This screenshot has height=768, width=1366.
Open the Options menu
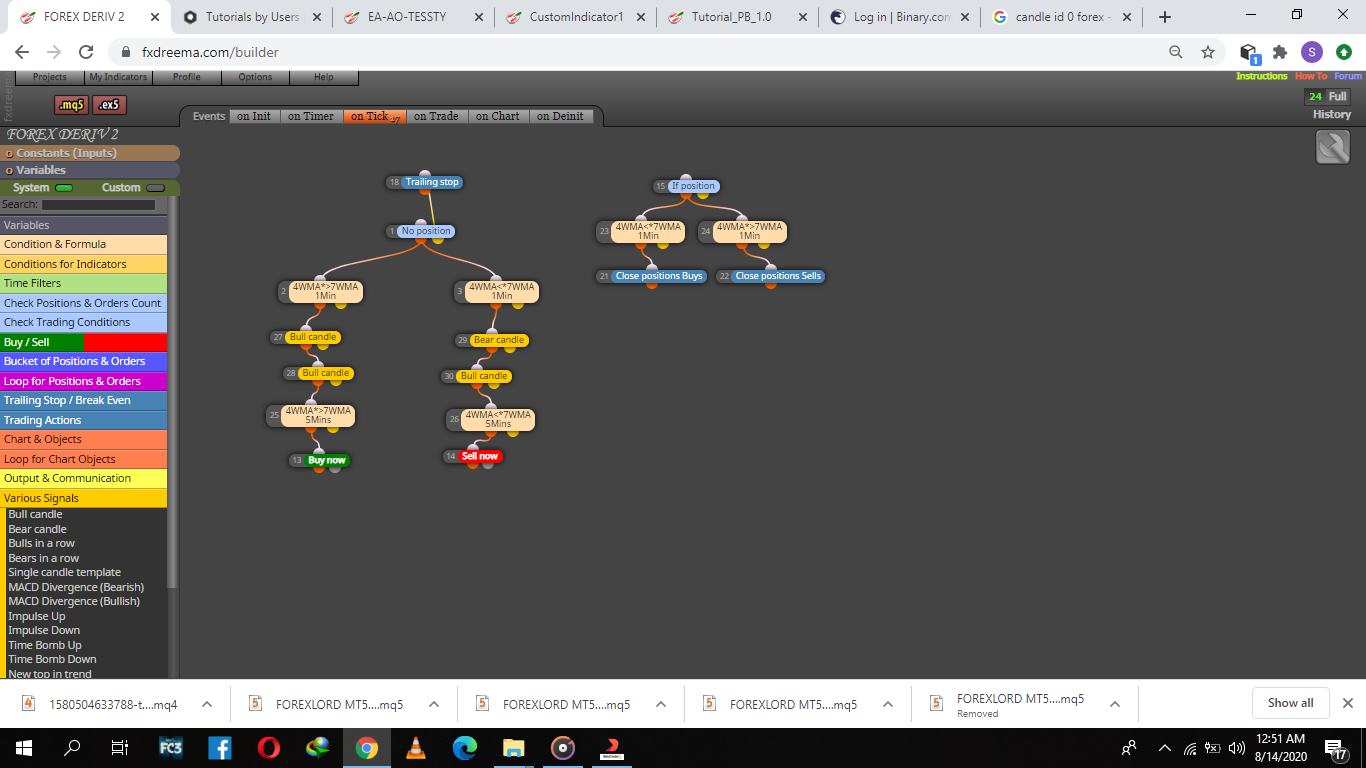255,77
